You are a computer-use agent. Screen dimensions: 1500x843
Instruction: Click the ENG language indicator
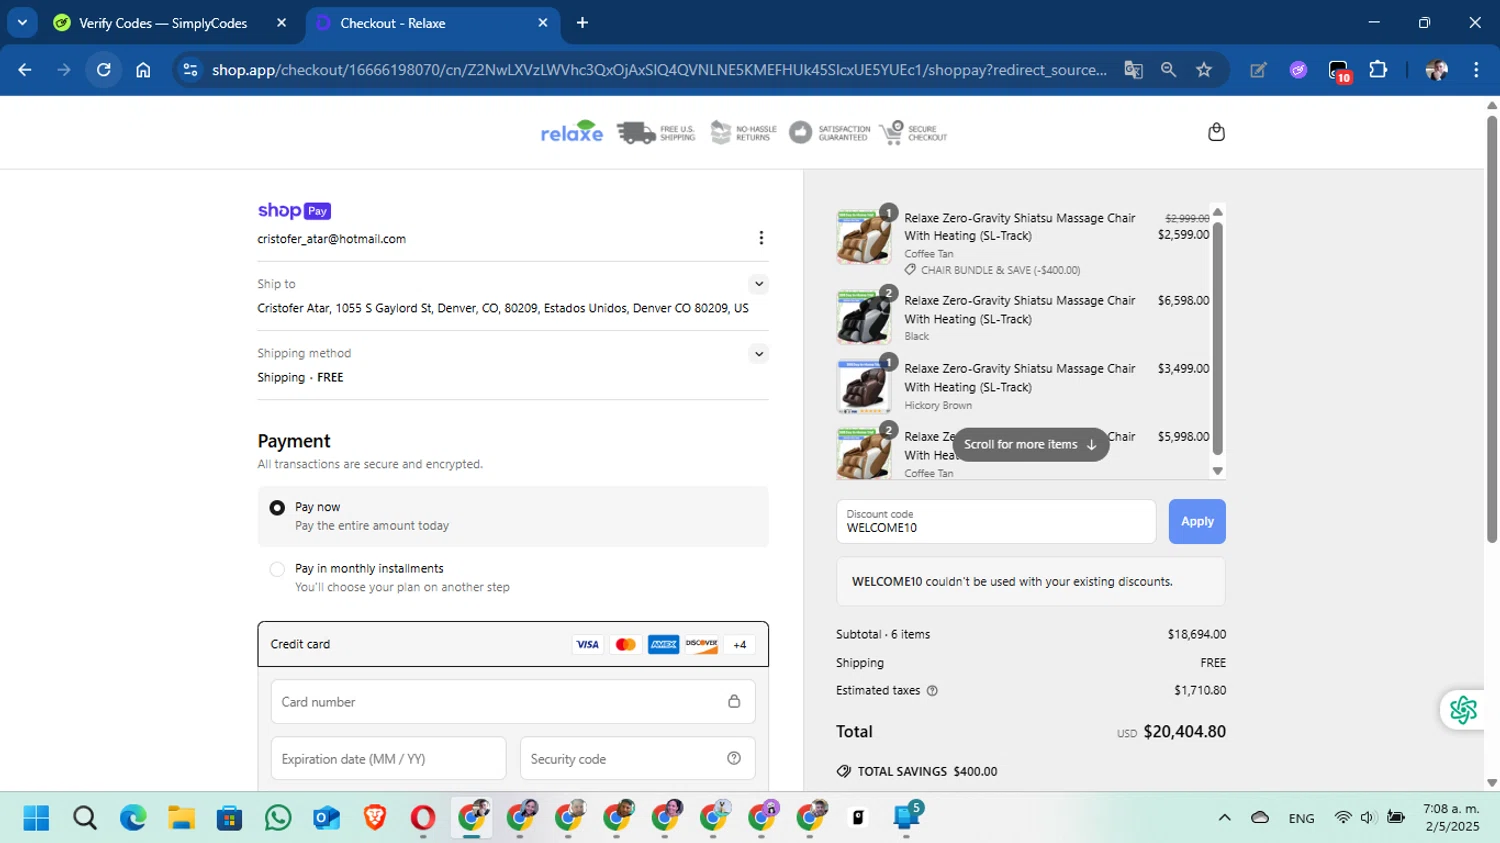[x=1301, y=818]
